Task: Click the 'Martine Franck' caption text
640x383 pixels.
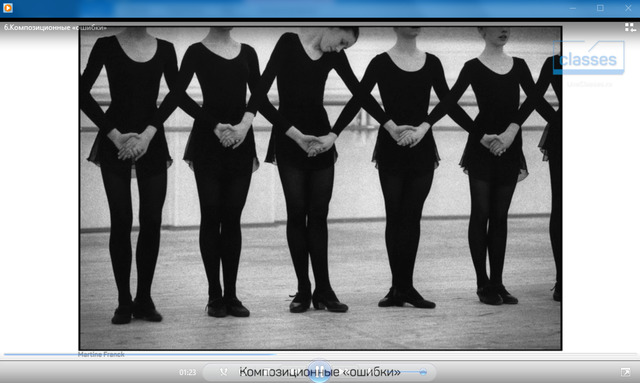Action: [101, 354]
